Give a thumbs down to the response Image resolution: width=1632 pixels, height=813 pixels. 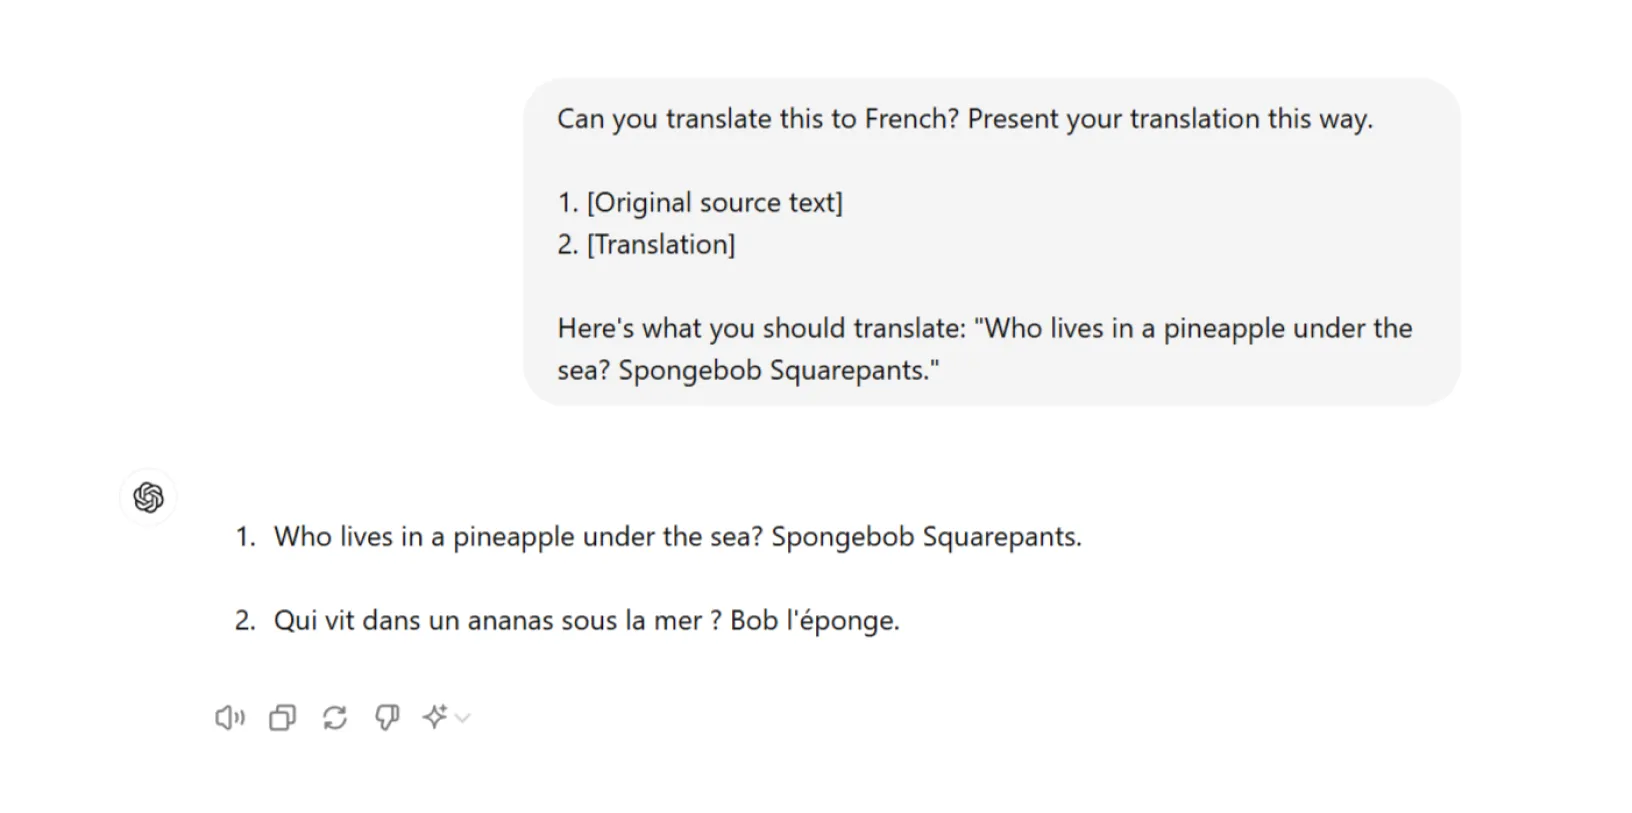pos(387,717)
